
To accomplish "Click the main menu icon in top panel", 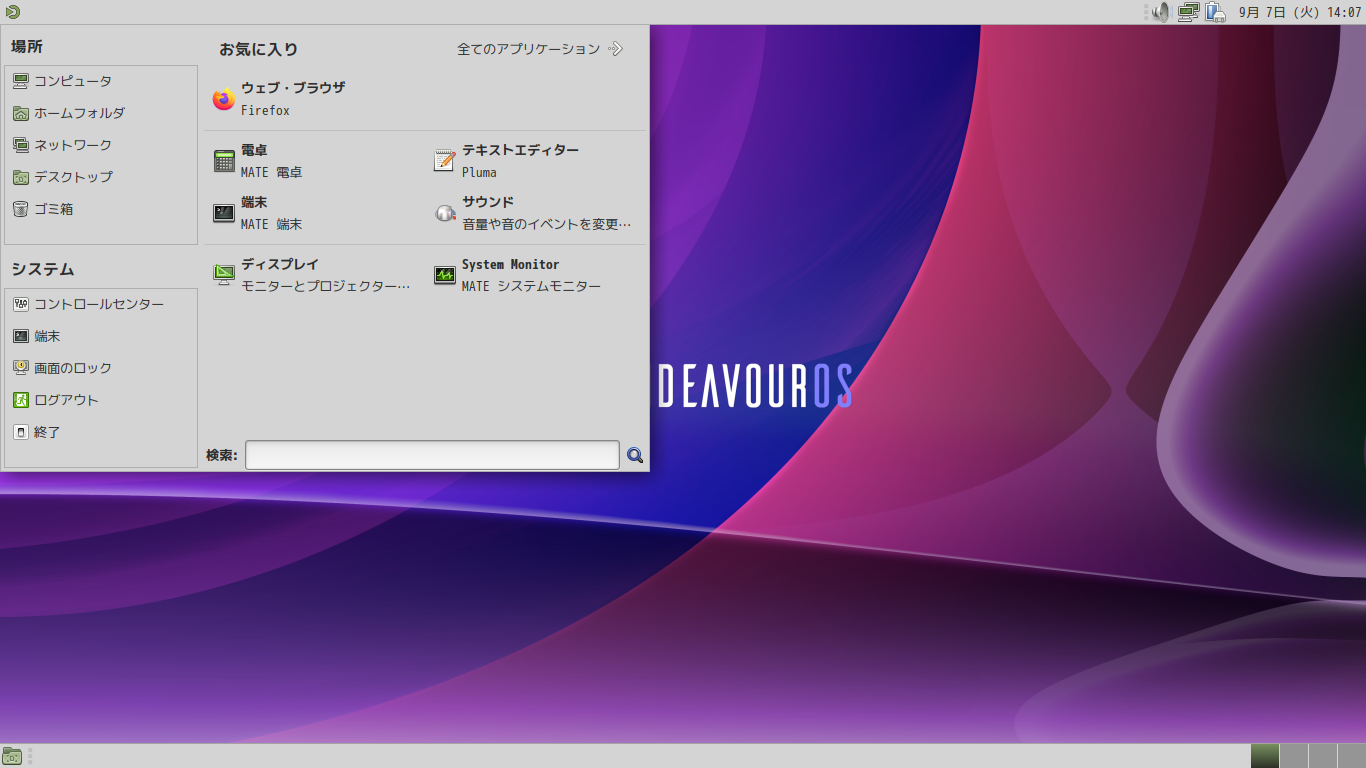I will pos(12,12).
